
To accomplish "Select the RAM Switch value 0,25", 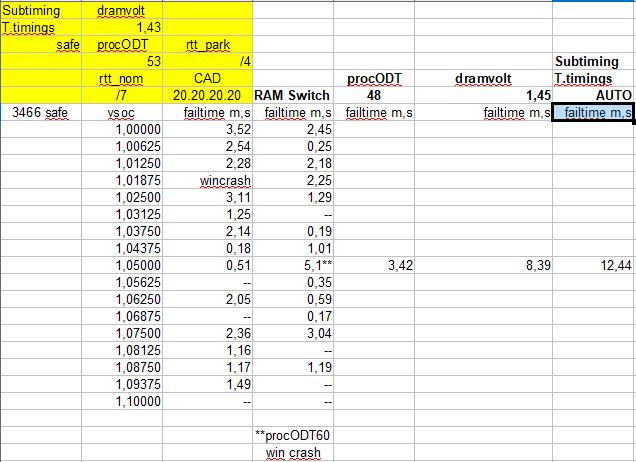I will click(x=293, y=146).
